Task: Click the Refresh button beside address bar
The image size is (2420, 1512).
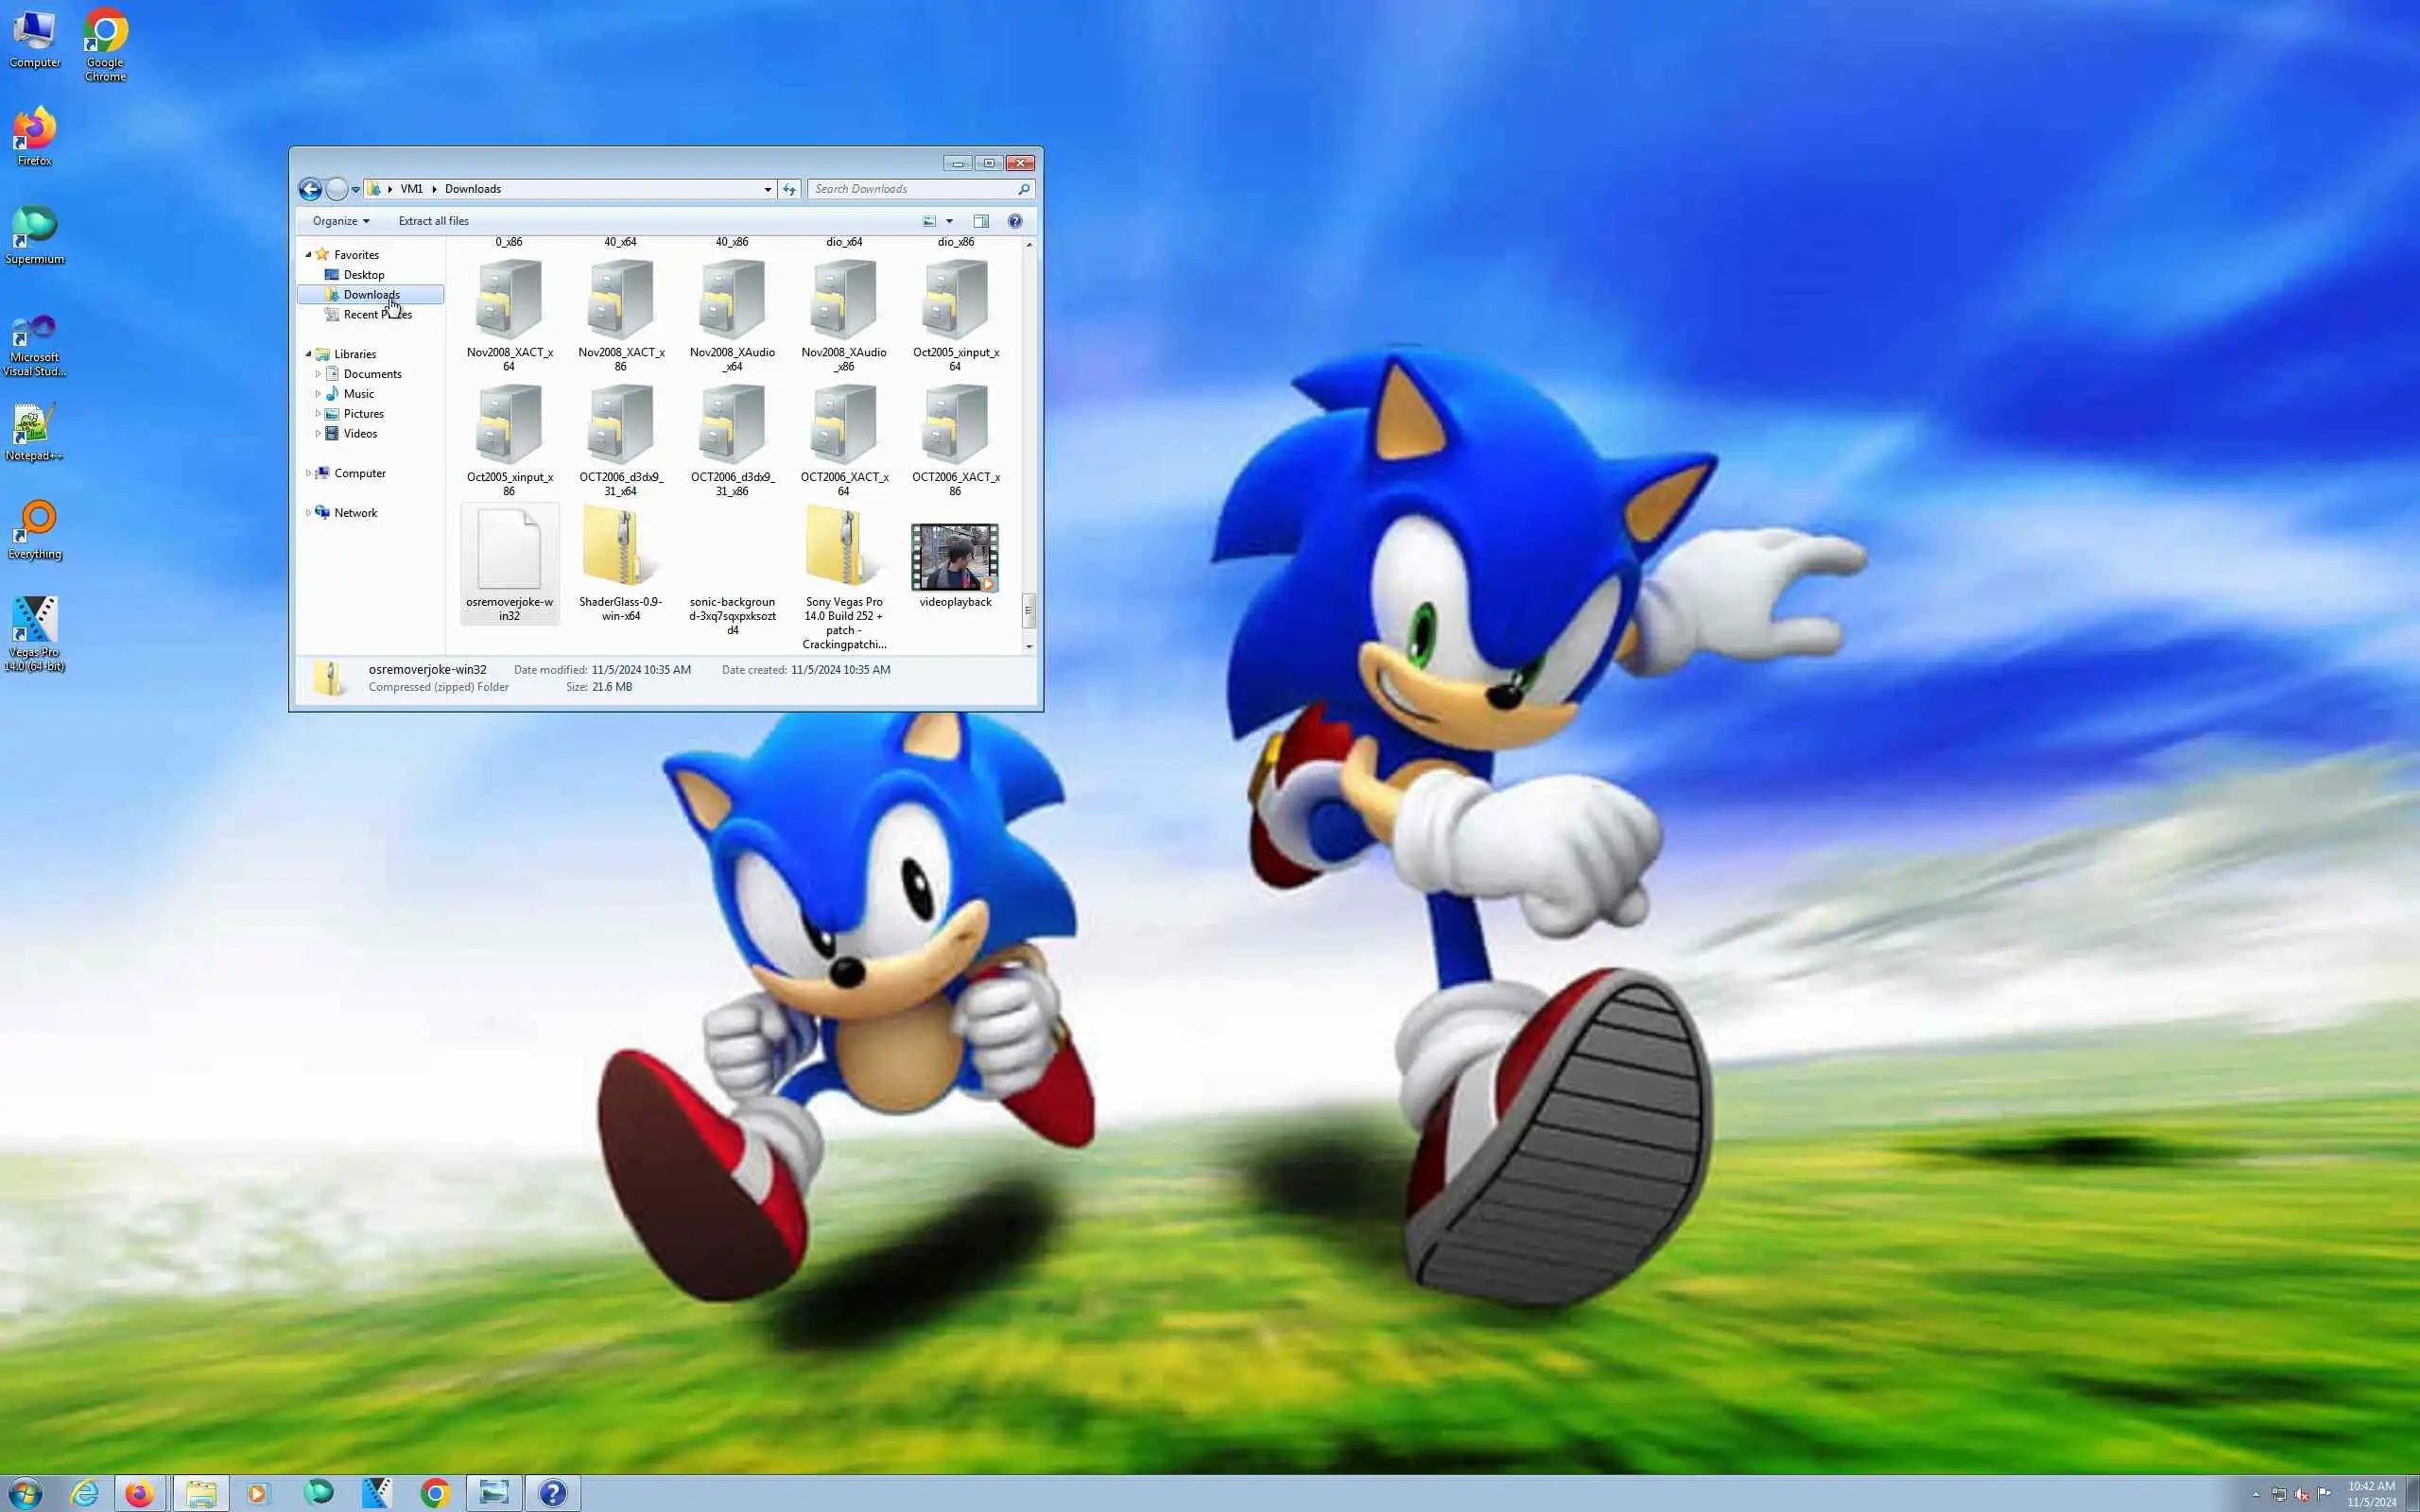Action: tap(789, 189)
